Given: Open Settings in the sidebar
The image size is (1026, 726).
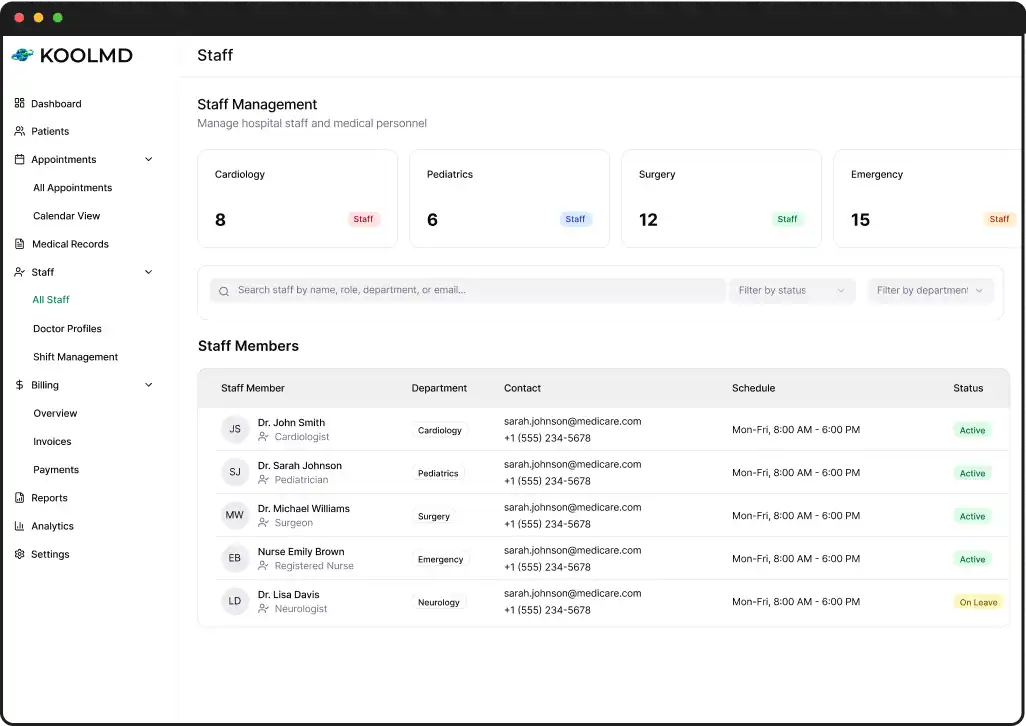Looking at the screenshot, I should tap(50, 554).
